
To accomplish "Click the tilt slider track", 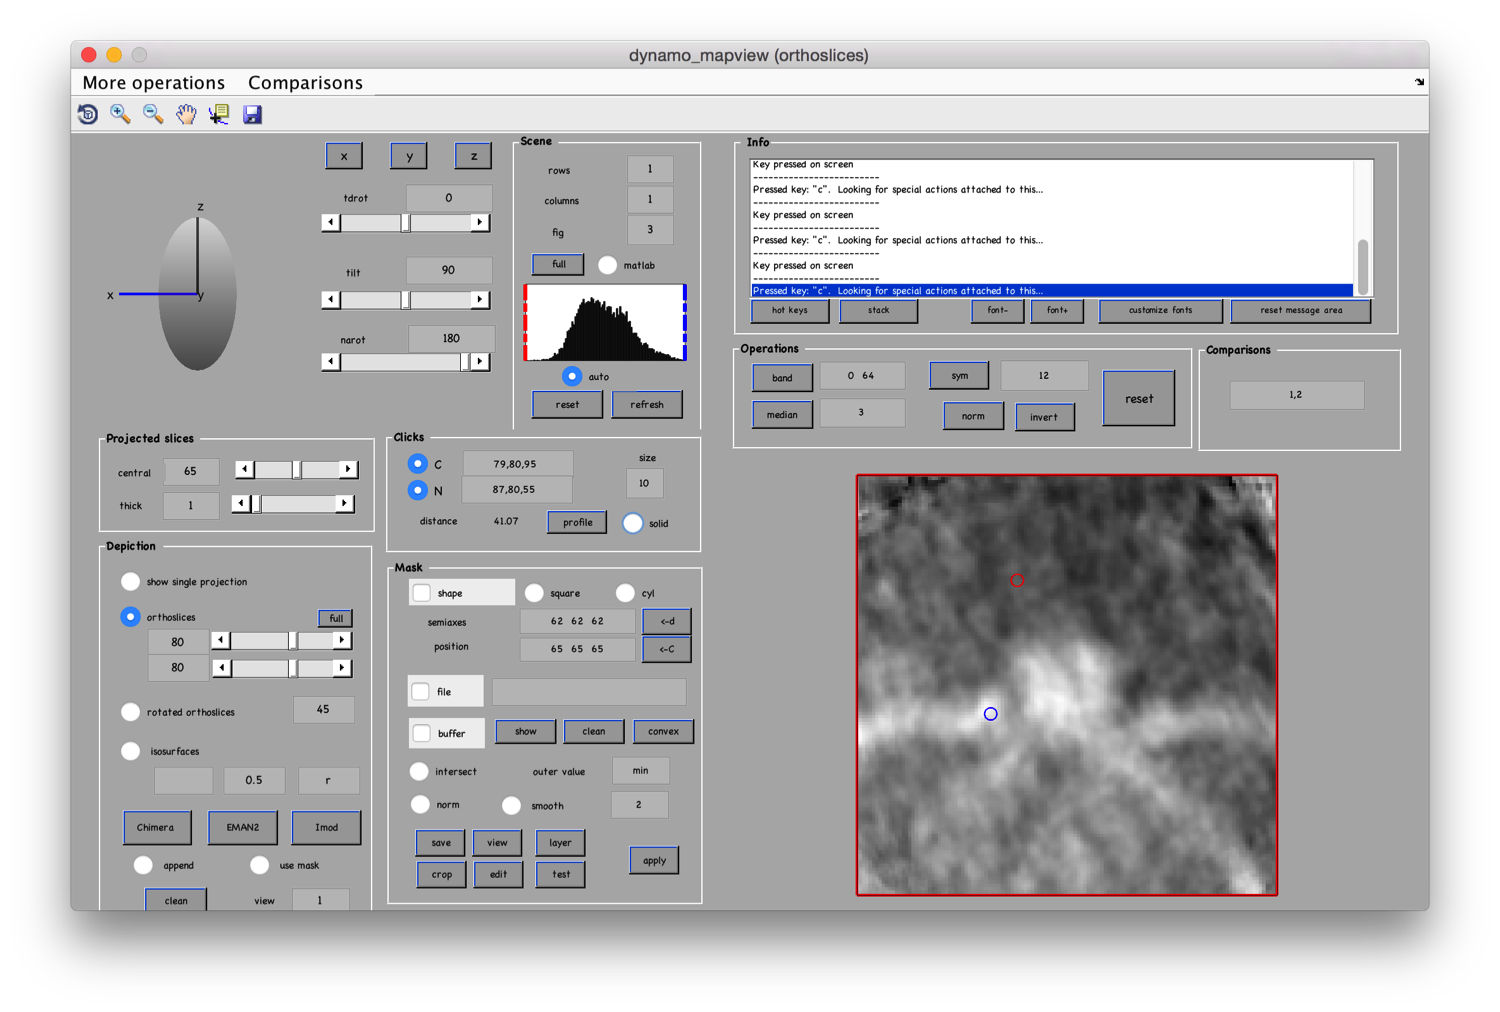I will [405, 300].
